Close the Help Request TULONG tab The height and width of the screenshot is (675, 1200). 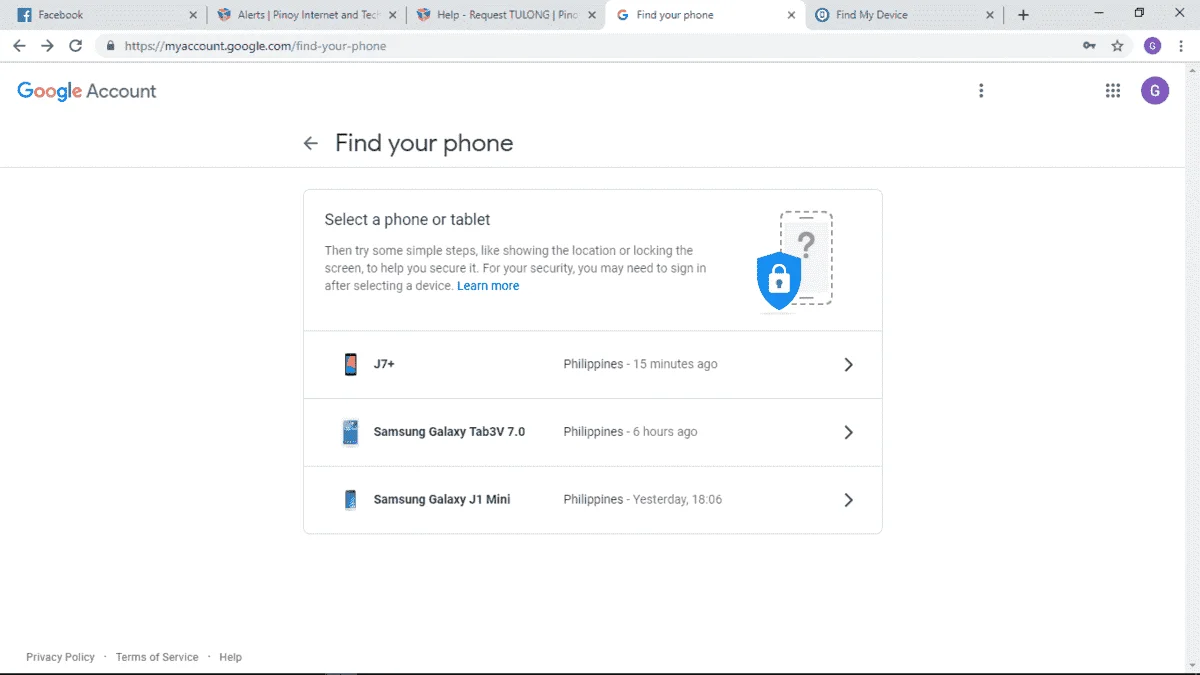click(x=592, y=15)
